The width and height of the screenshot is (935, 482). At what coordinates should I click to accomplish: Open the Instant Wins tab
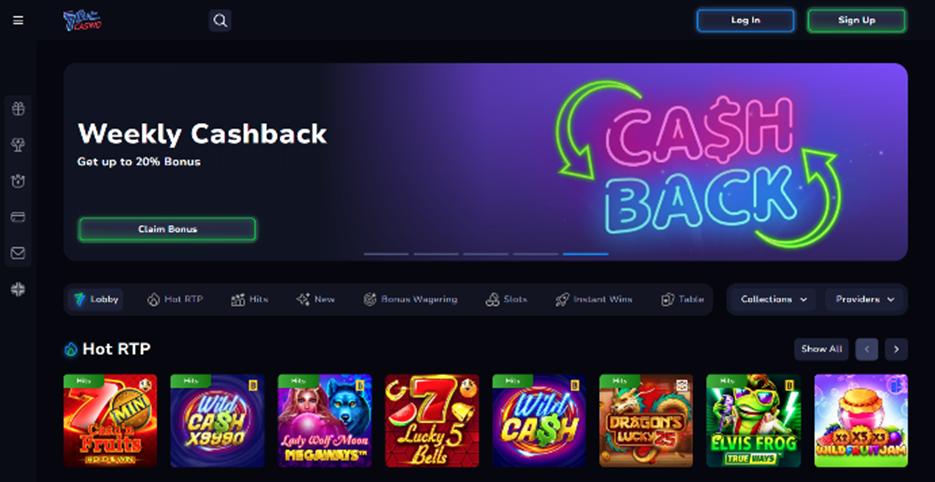click(593, 299)
